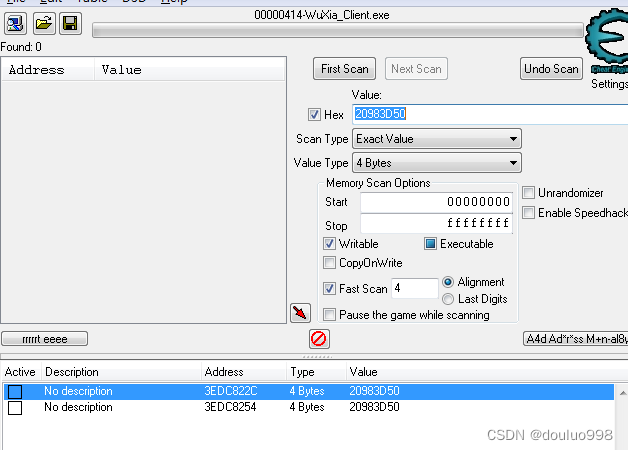This screenshot has height=450, width=628.
Task: Click the 4 Bytes type in row 3EDC822C
Action: tap(307, 391)
